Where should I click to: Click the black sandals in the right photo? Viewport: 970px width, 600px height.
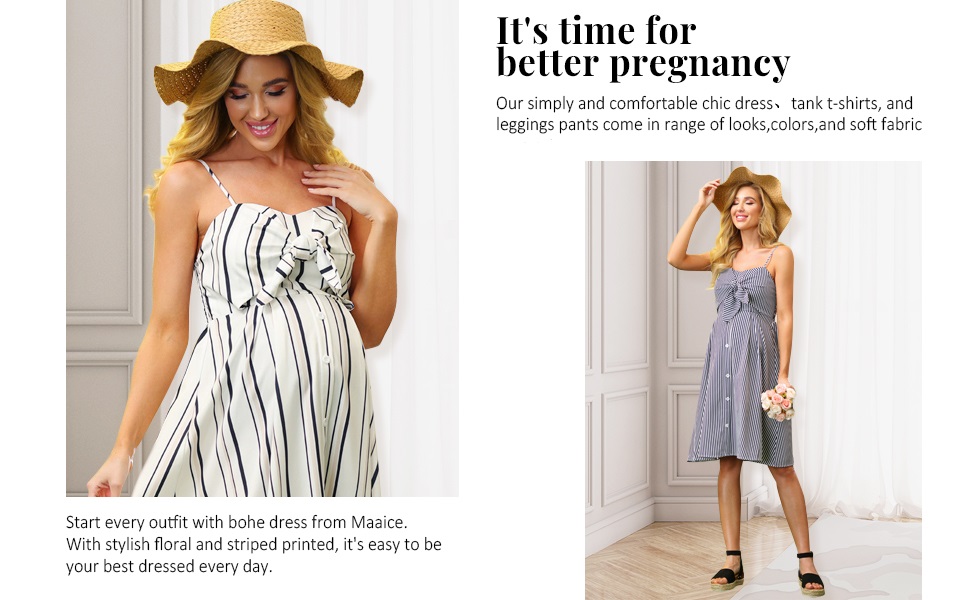pos(767,571)
